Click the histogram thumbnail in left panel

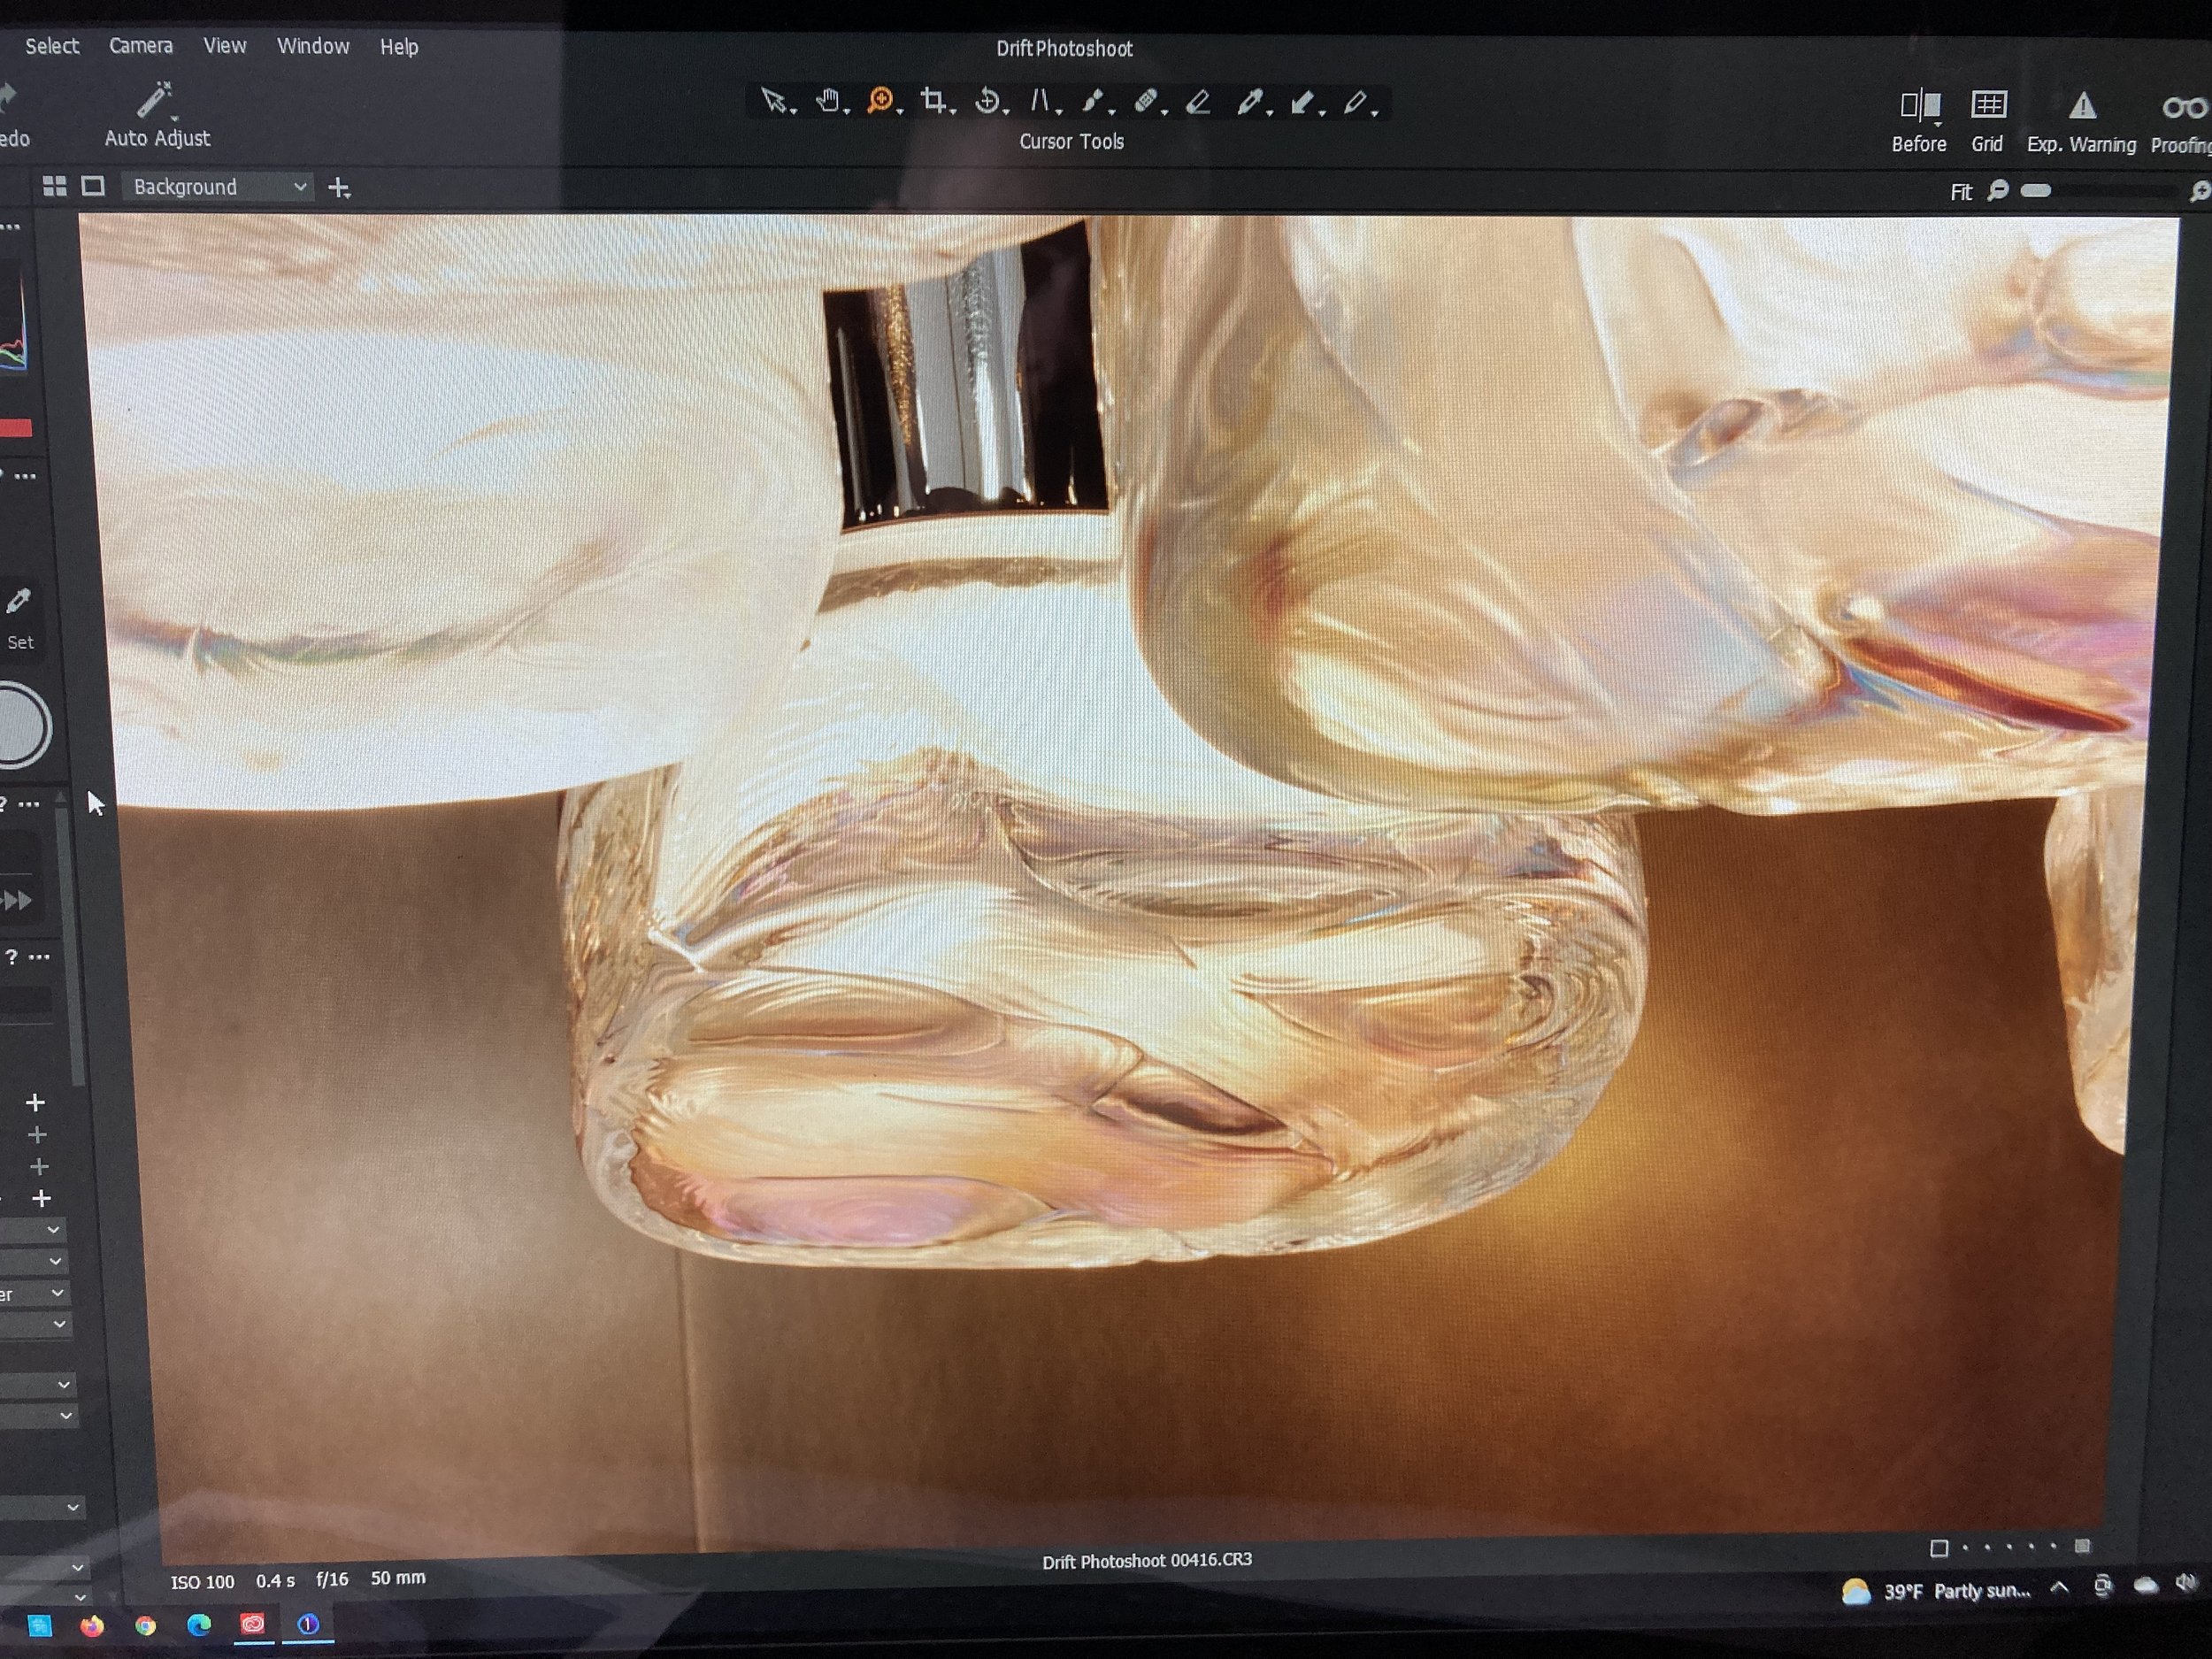click(13, 315)
